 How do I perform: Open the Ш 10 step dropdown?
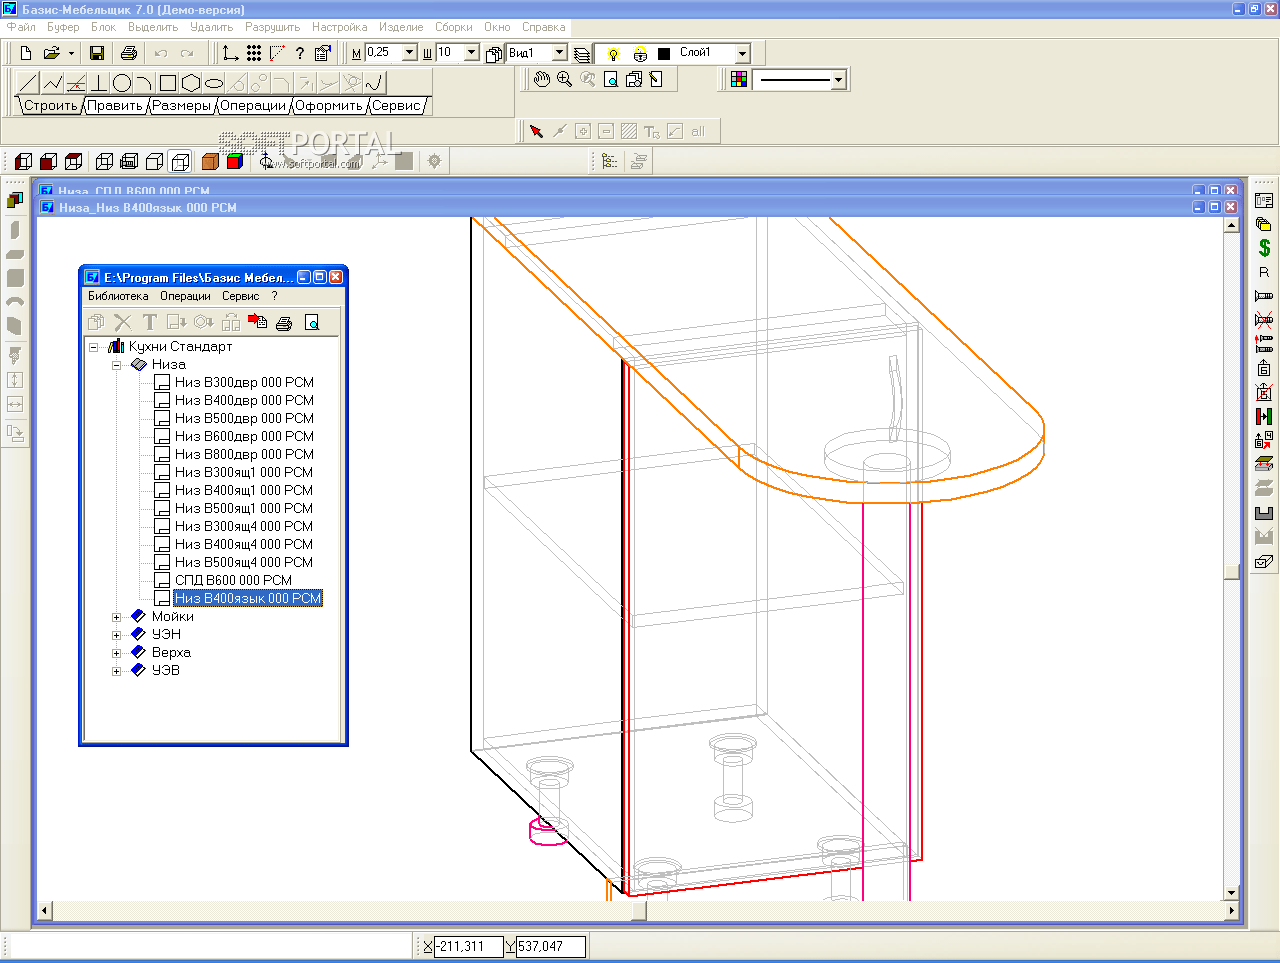point(472,52)
